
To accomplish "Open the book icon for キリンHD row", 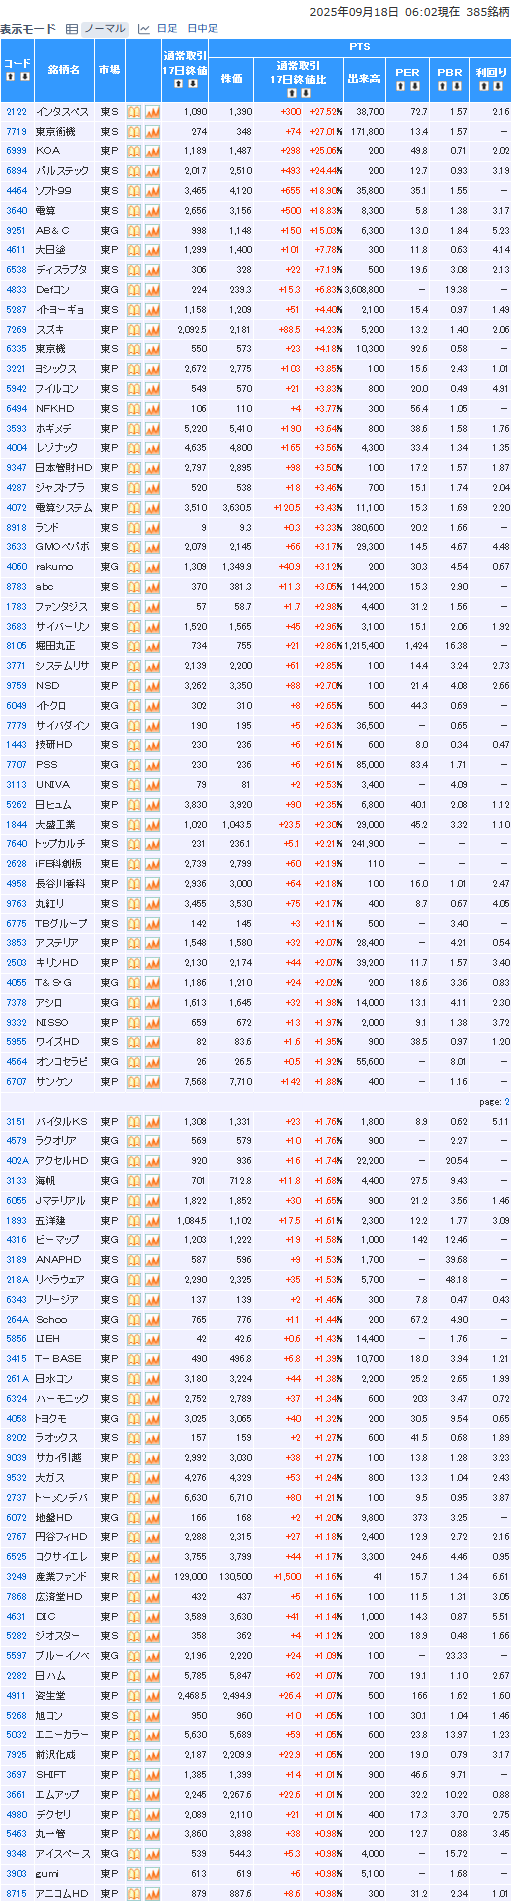I will [134, 963].
